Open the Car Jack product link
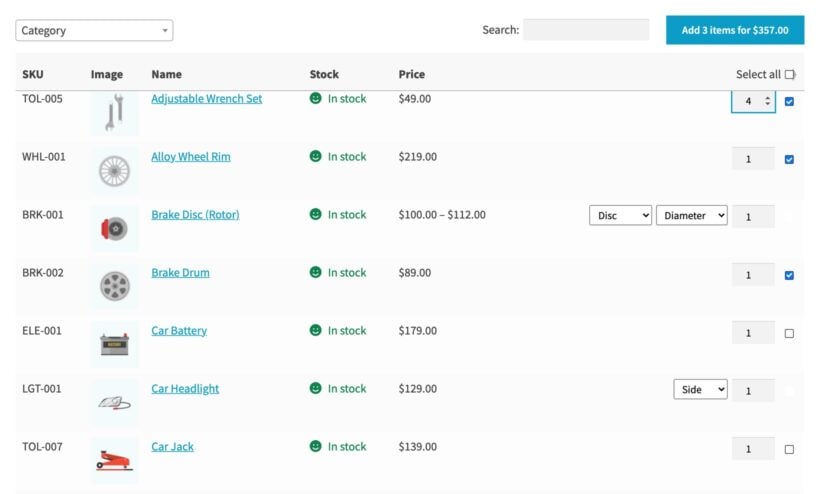The height and width of the screenshot is (494, 820). click(173, 447)
